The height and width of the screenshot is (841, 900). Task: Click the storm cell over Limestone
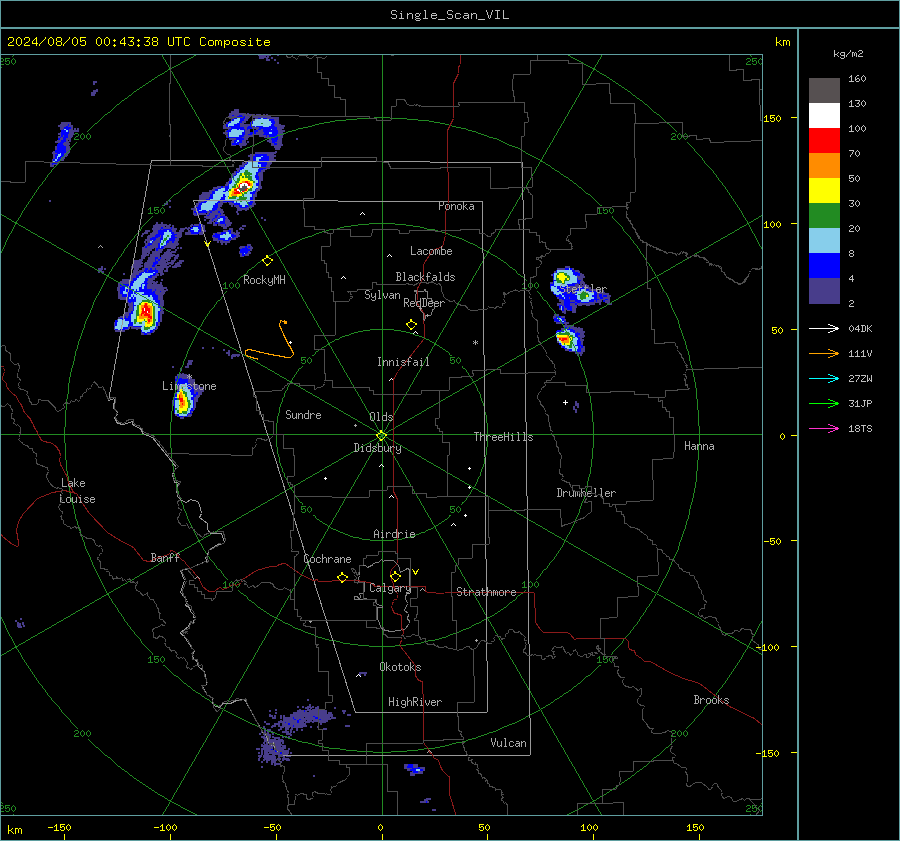click(x=183, y=400)
